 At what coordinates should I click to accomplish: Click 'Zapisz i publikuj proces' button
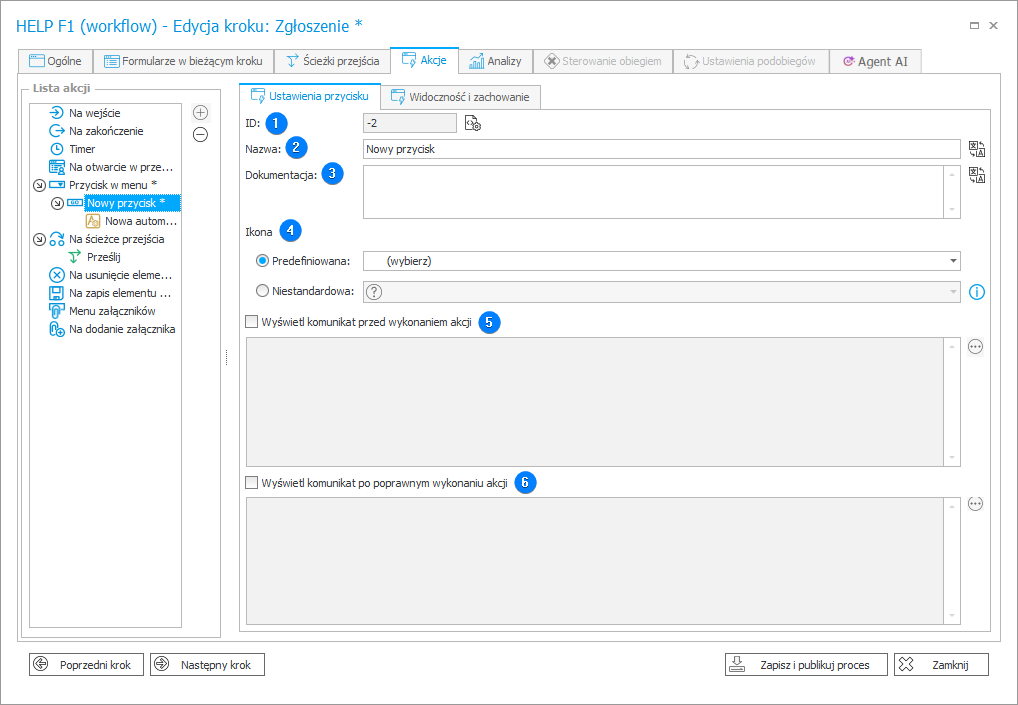(806, 665)
